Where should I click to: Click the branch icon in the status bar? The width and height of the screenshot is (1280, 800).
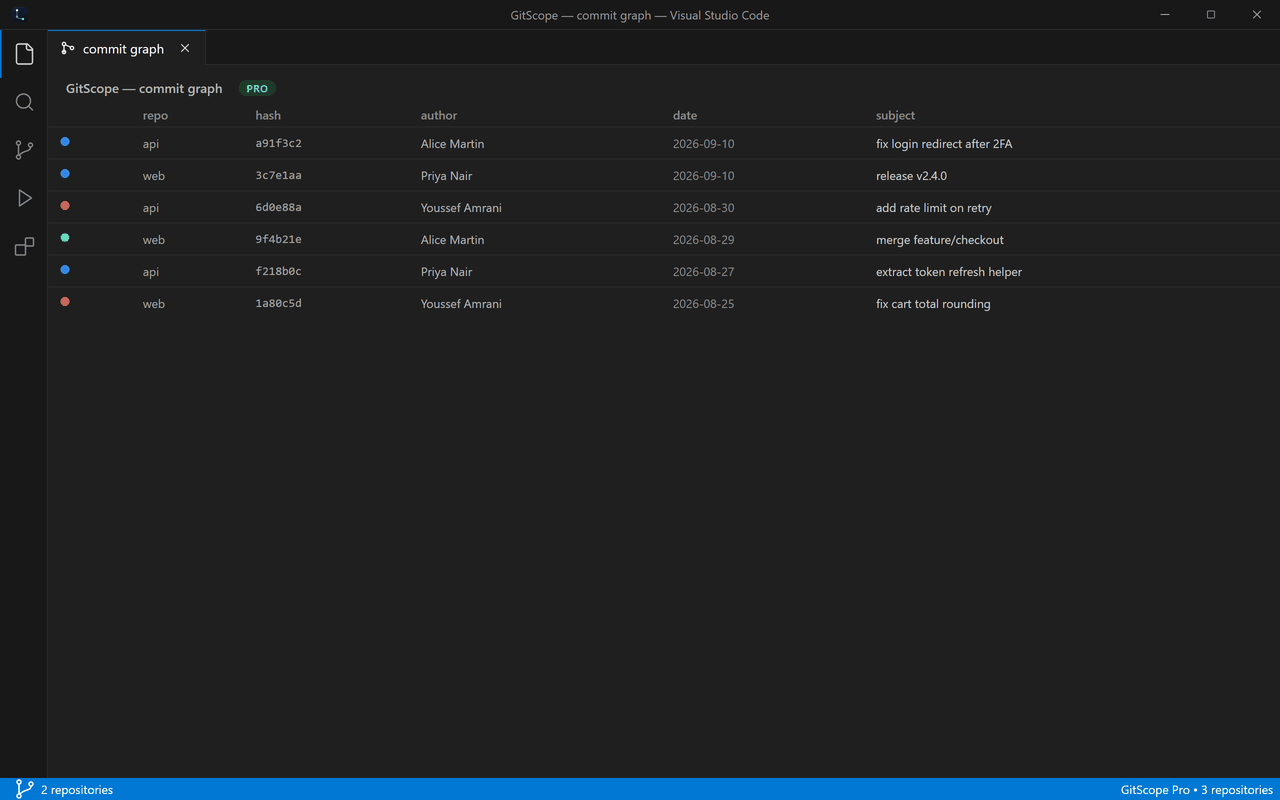coord(24,789)
